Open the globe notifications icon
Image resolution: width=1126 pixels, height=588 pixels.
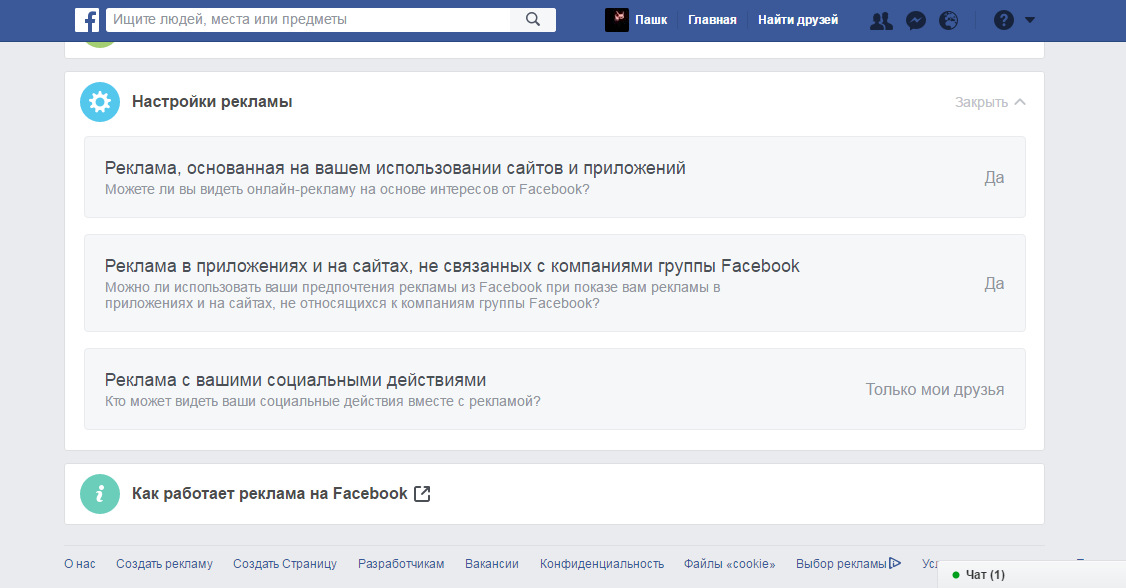tap(949, 21)
